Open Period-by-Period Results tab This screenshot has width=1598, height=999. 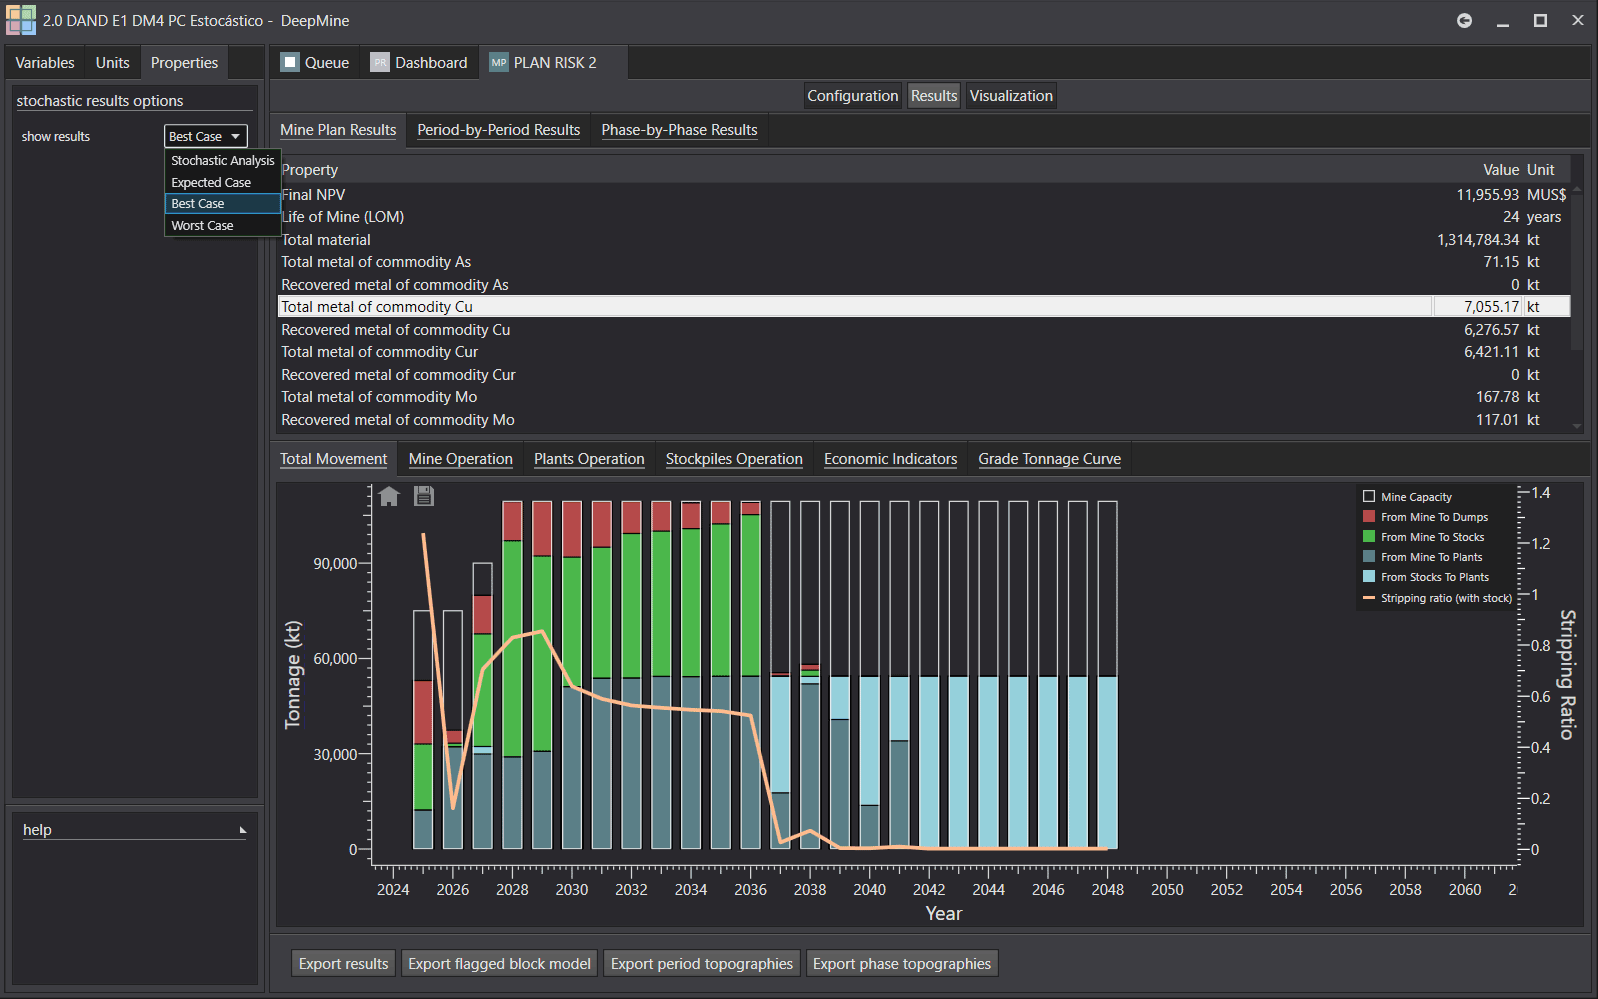click(499, 130)
